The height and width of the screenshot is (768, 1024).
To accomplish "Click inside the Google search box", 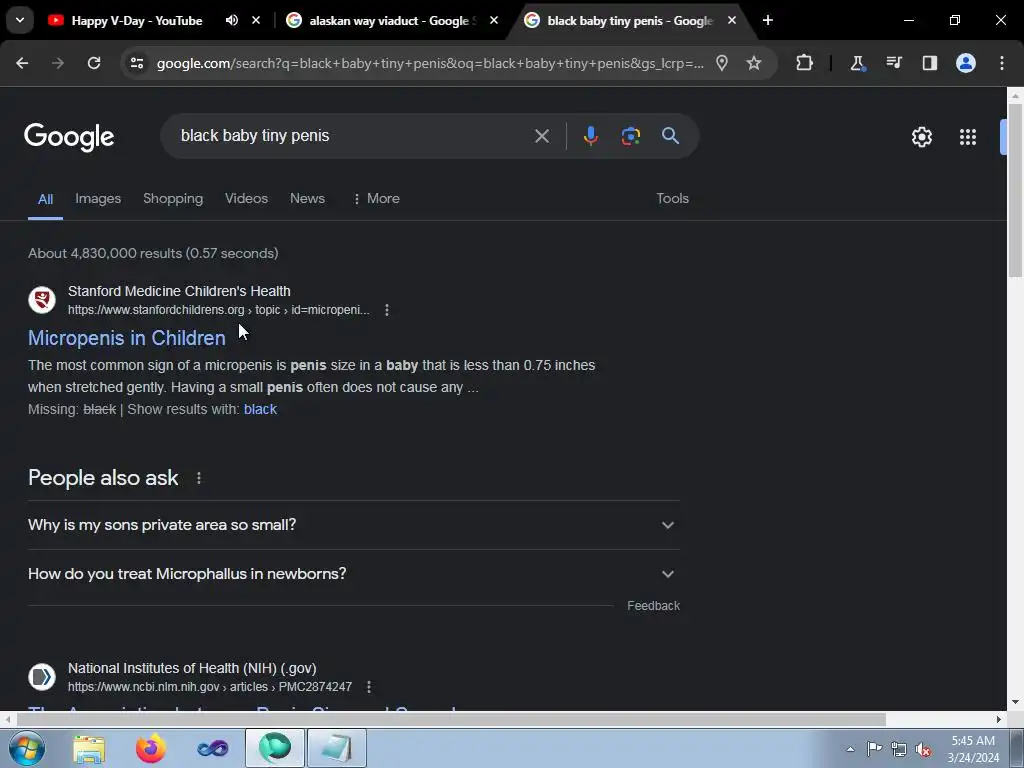I will click(353, 136).
